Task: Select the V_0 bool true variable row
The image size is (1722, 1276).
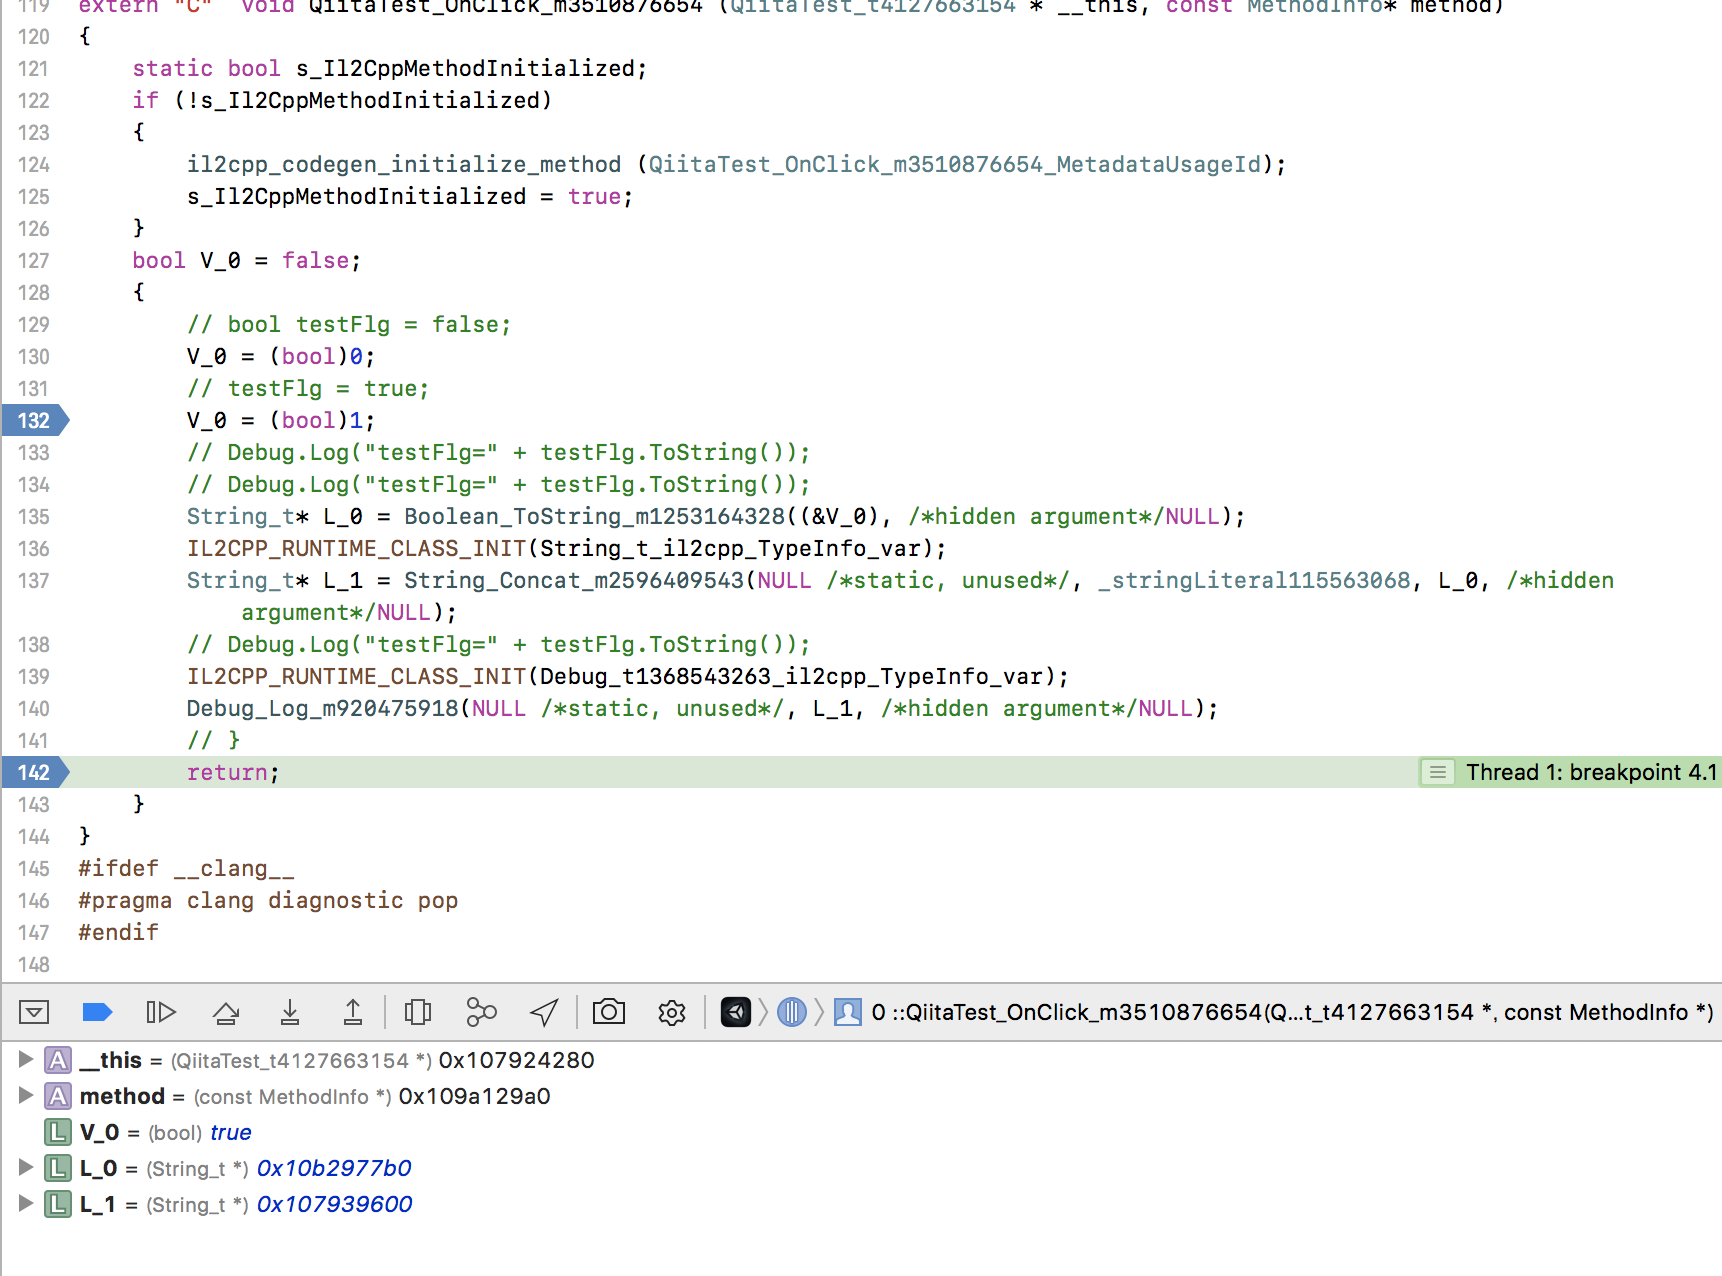Action: pyautogui.click(x=861, y=1132)
